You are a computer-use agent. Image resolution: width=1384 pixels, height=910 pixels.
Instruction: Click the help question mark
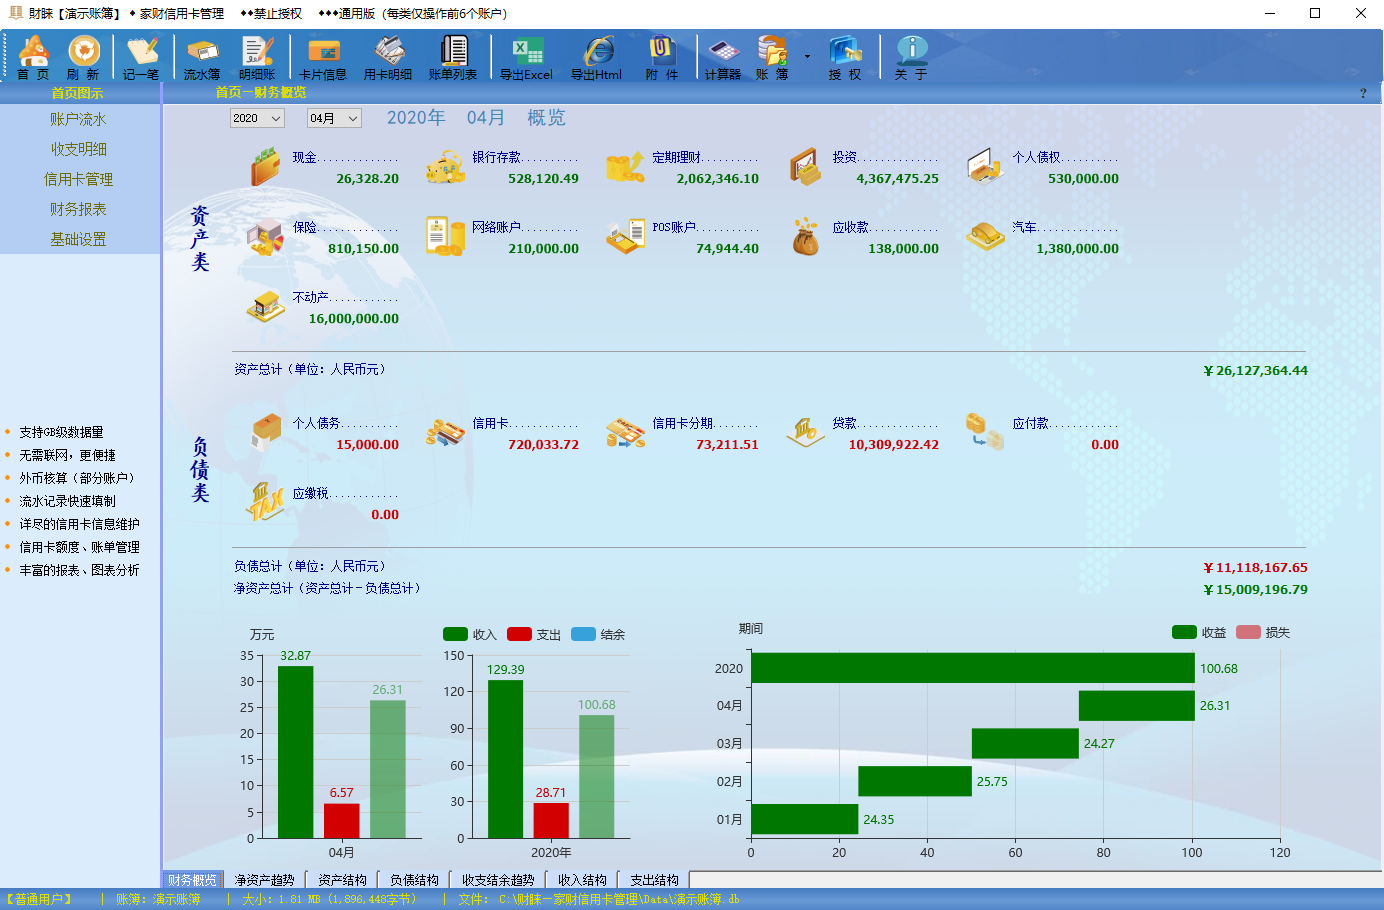click(1363, 93)
